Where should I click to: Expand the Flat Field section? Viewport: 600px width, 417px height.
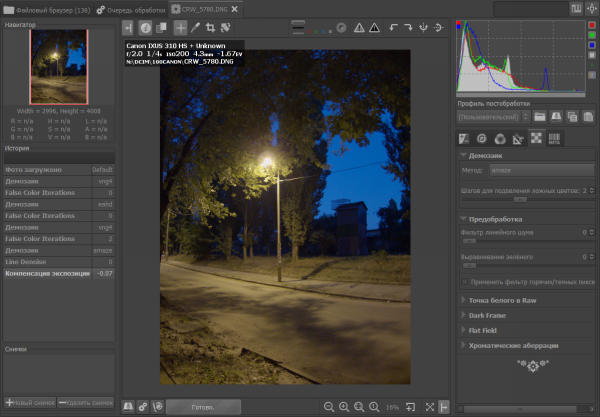463,330
